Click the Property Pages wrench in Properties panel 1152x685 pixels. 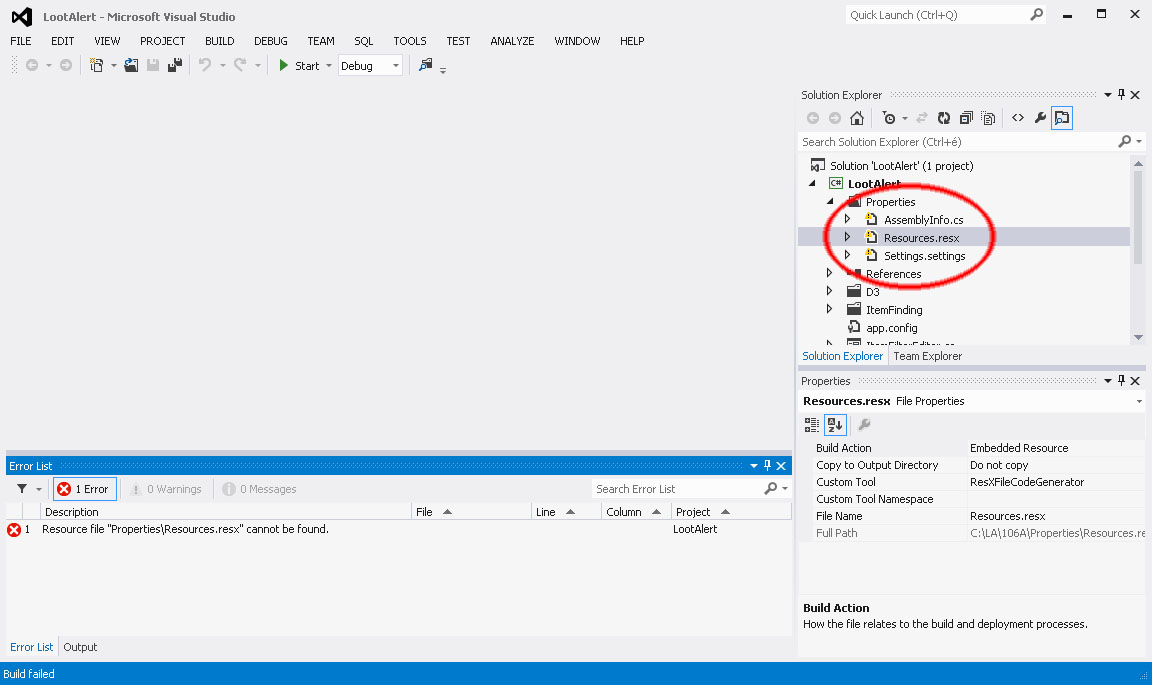[865, 424]
